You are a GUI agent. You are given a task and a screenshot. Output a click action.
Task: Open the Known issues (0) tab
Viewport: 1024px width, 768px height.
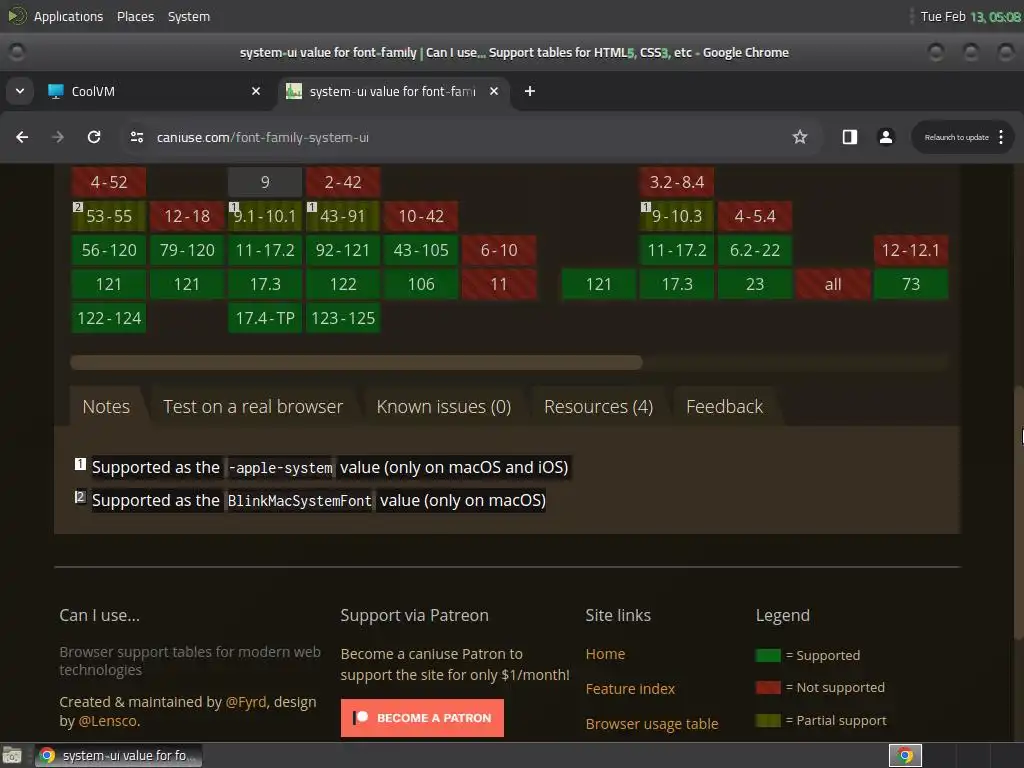point(443,407)
